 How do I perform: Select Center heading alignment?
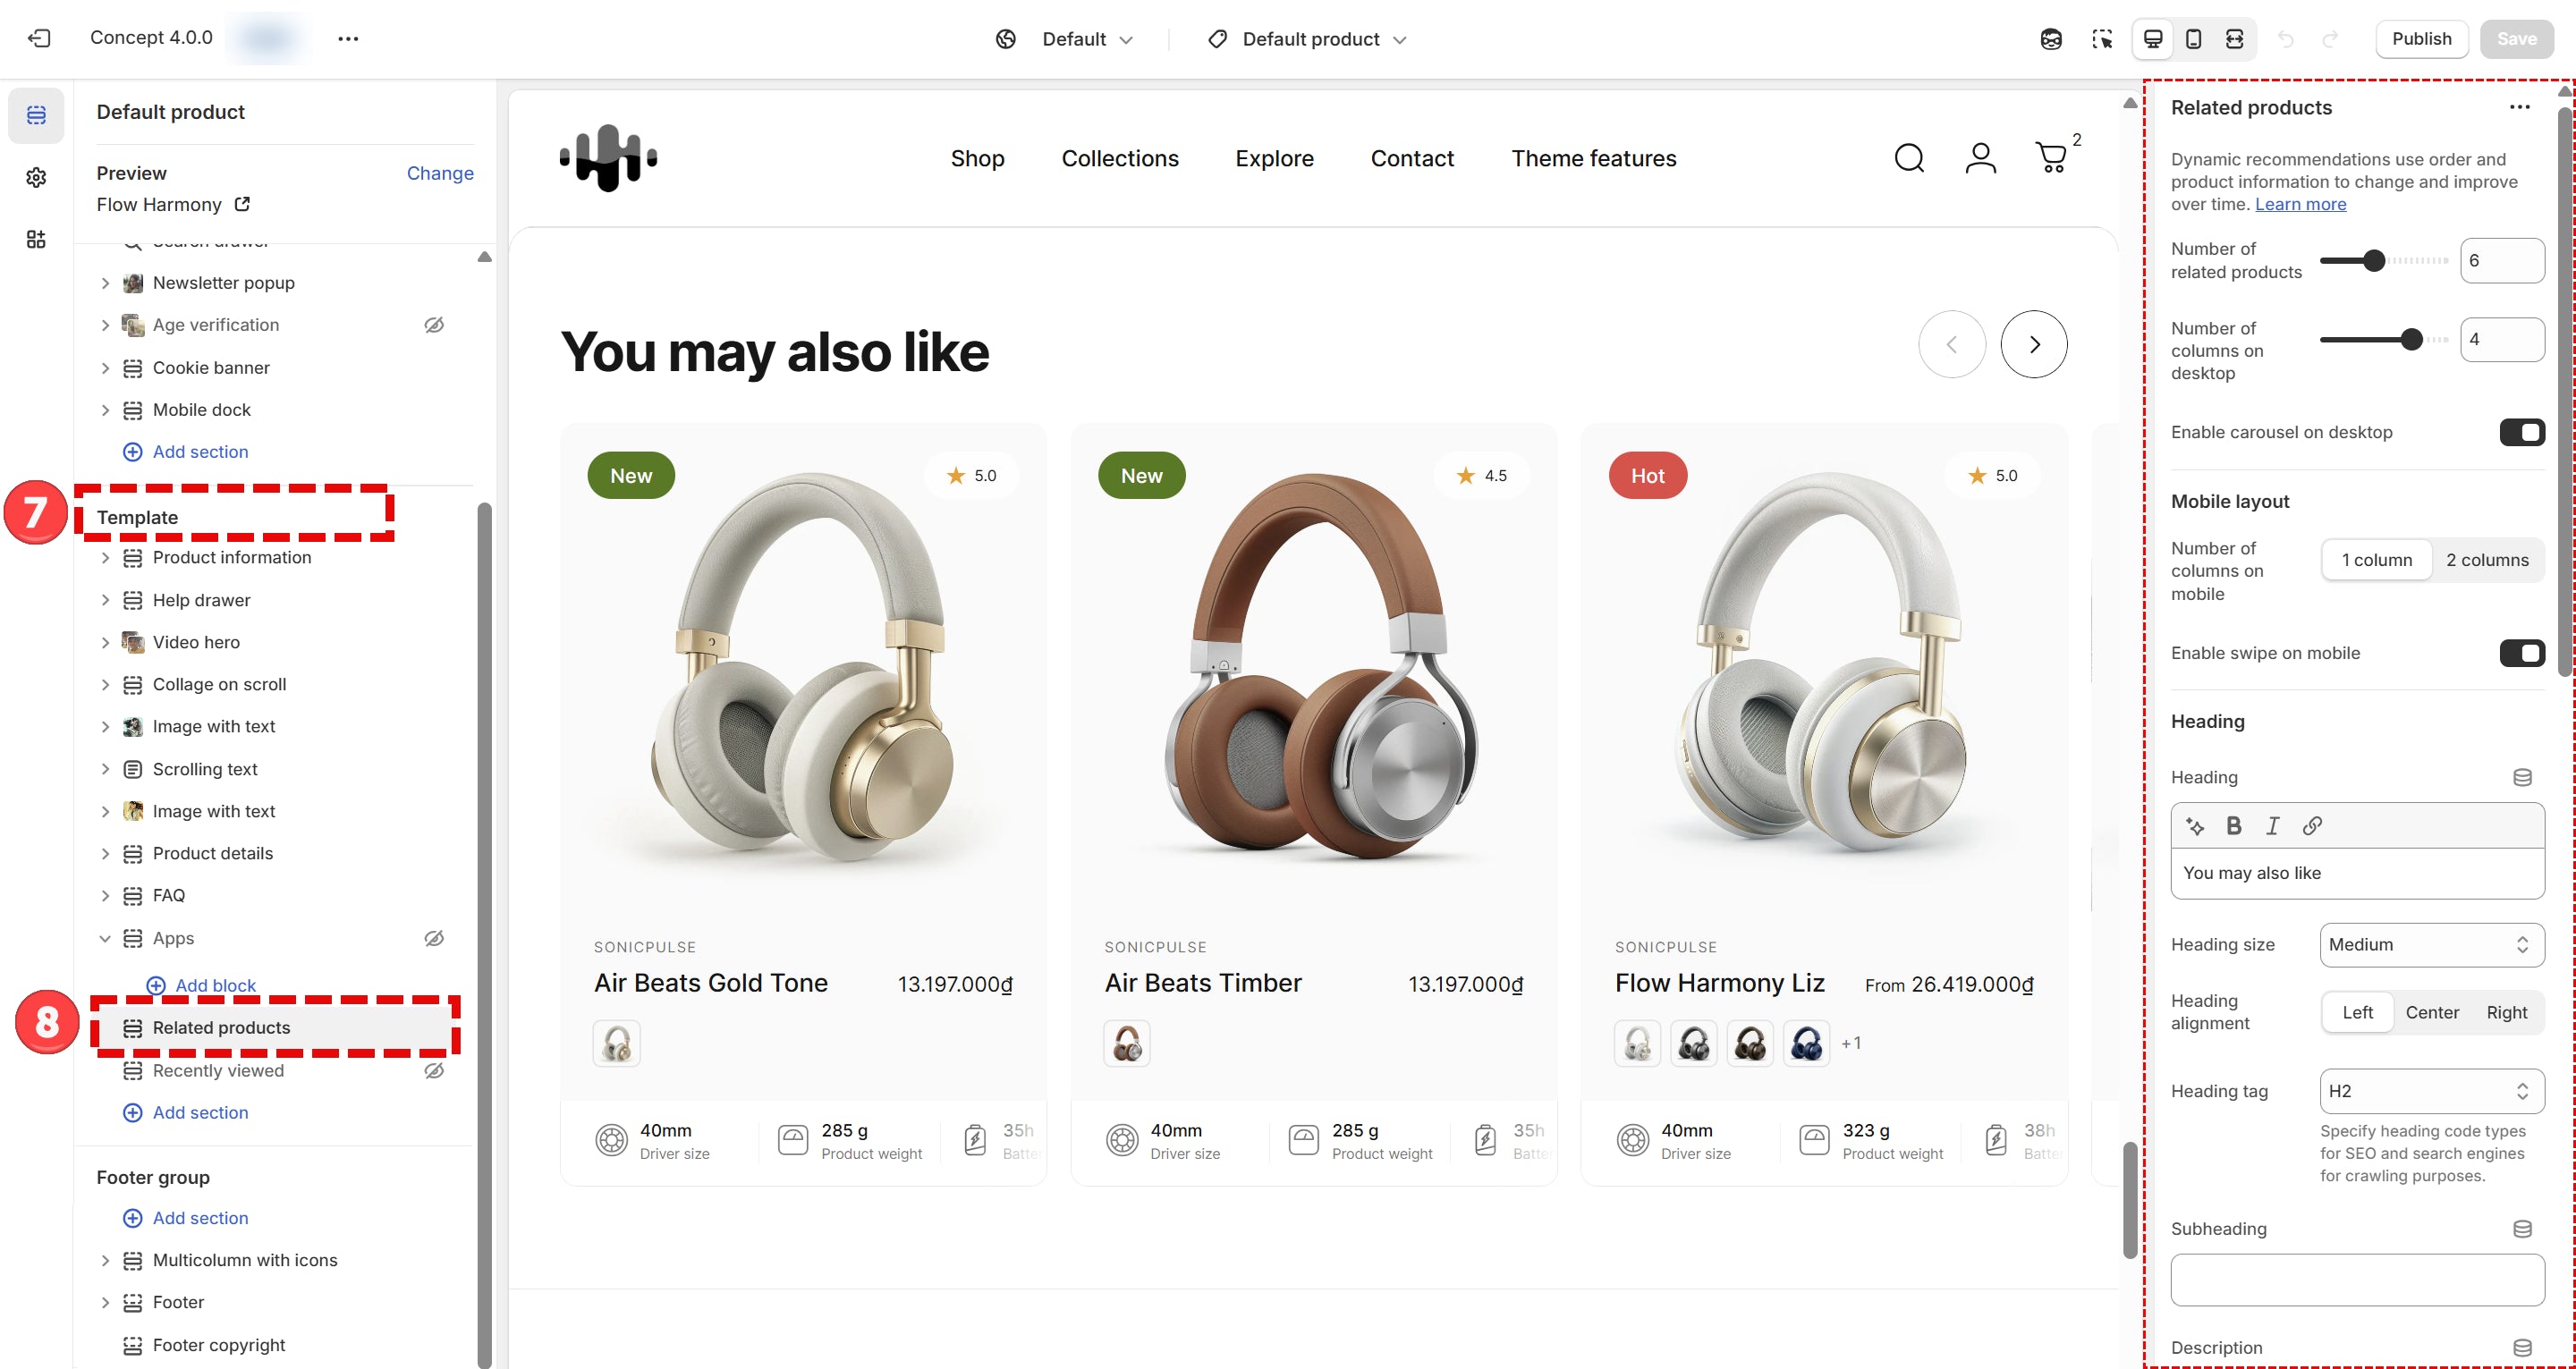point(2431,1012)
